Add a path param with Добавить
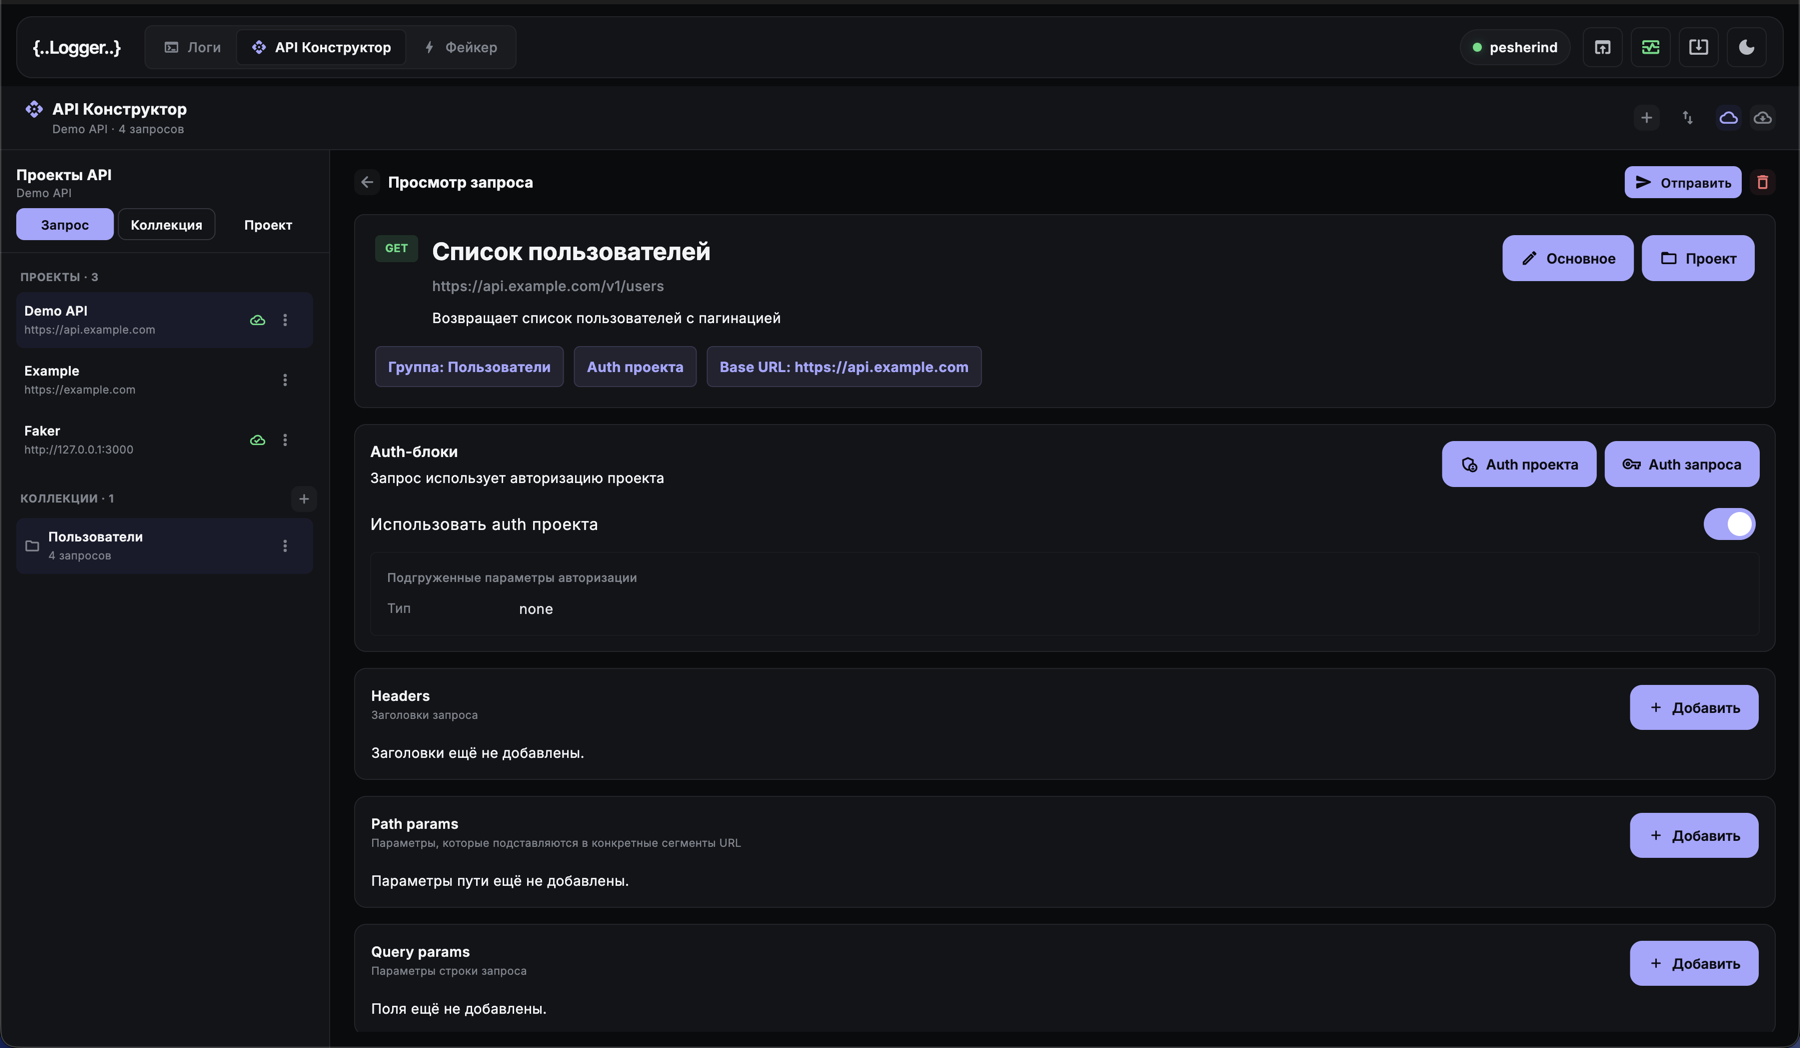 [1694, 836]
